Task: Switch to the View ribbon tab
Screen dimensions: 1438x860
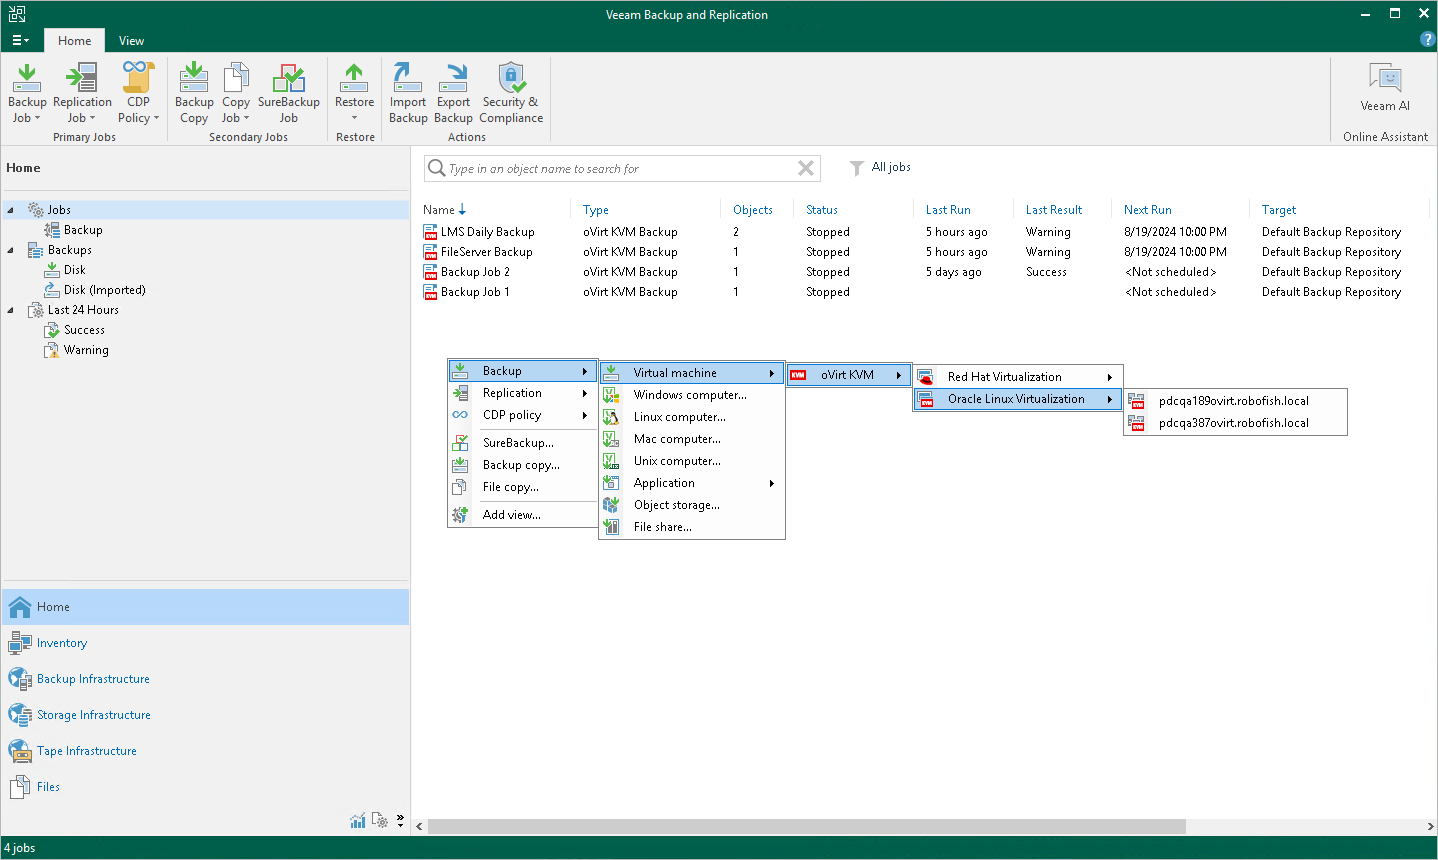Action: pyautogui.click(x=131, y=41)
